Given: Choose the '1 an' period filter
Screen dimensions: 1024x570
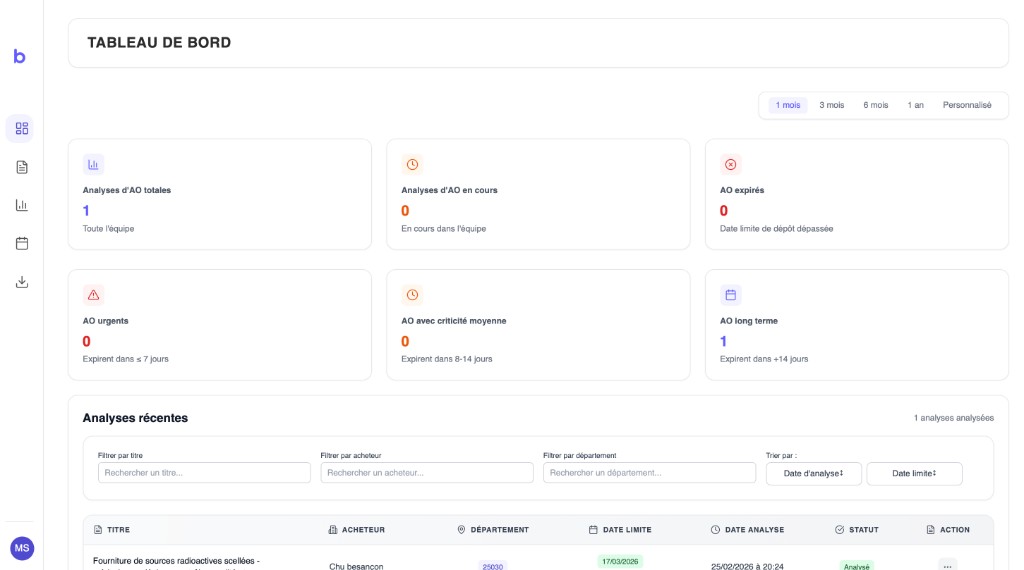Looking at the screenshot, I should 915,105.
